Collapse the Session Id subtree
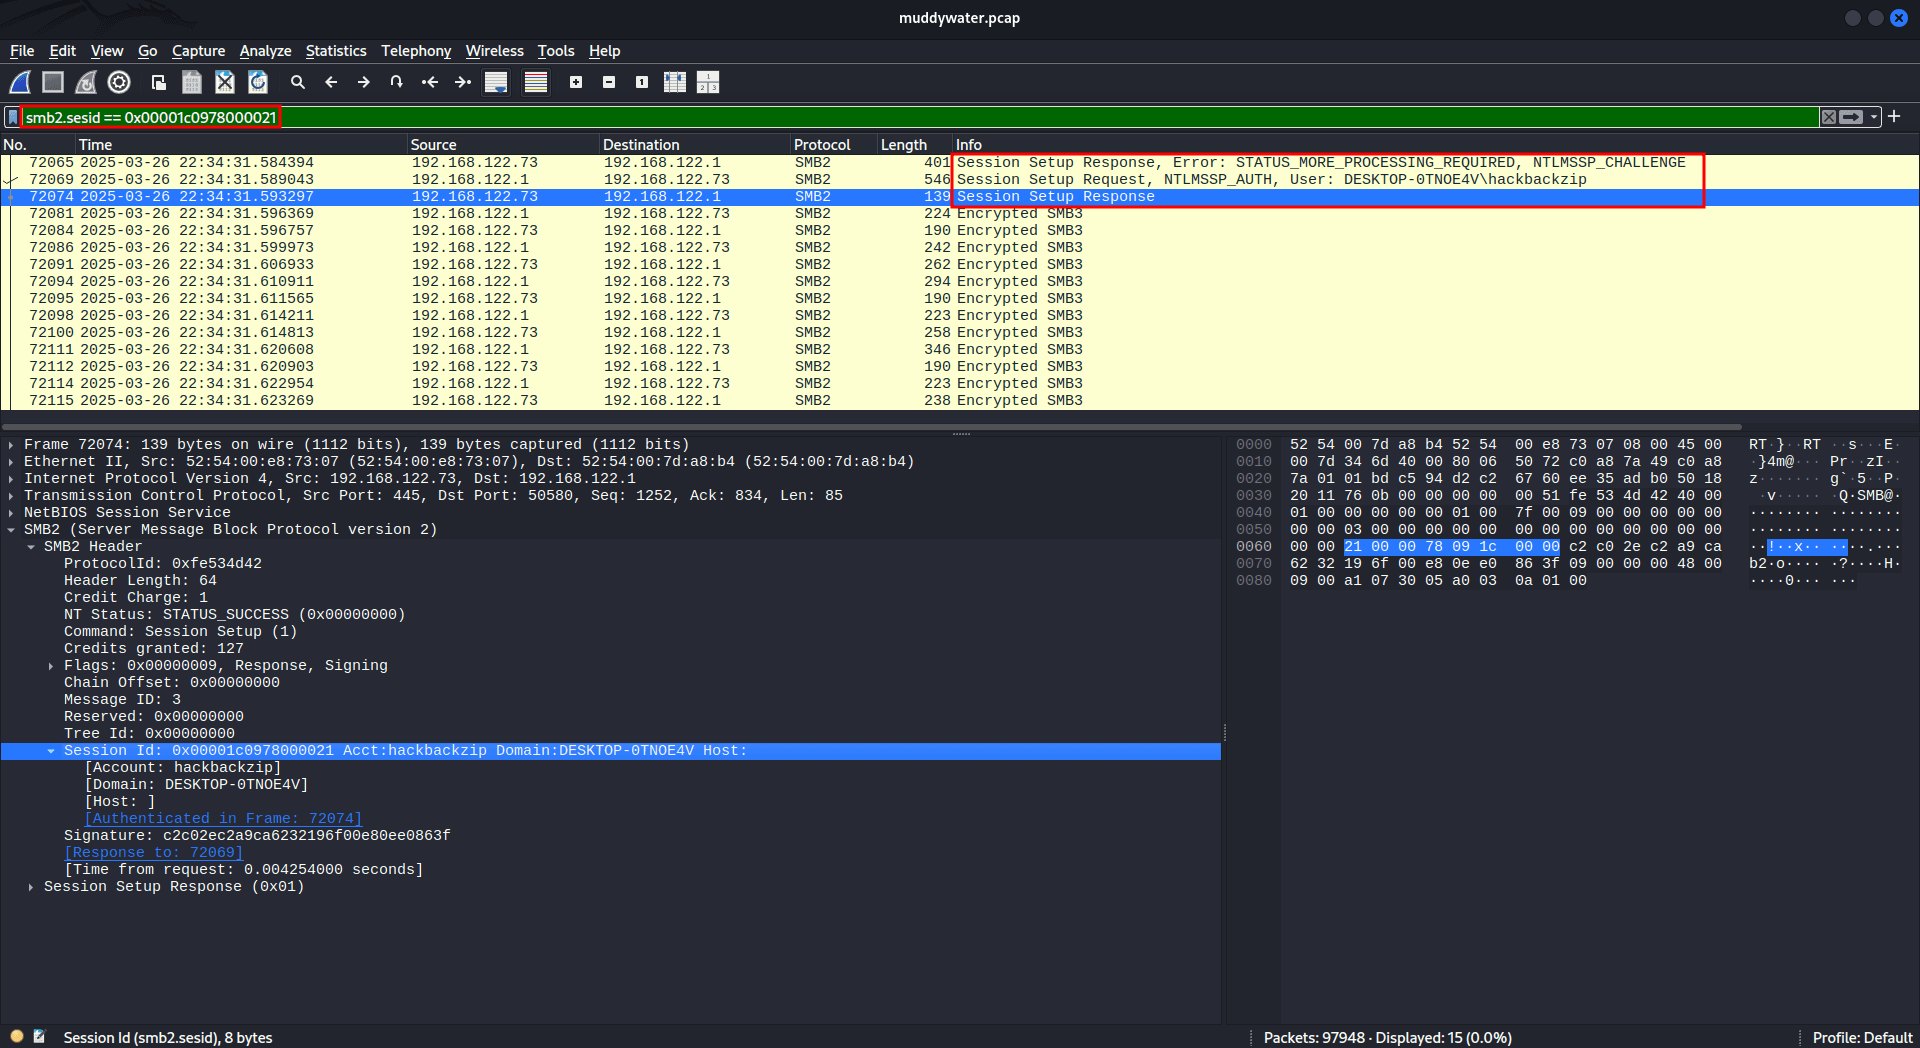This screenshot has width=1920, height=1048. [51, 751]
